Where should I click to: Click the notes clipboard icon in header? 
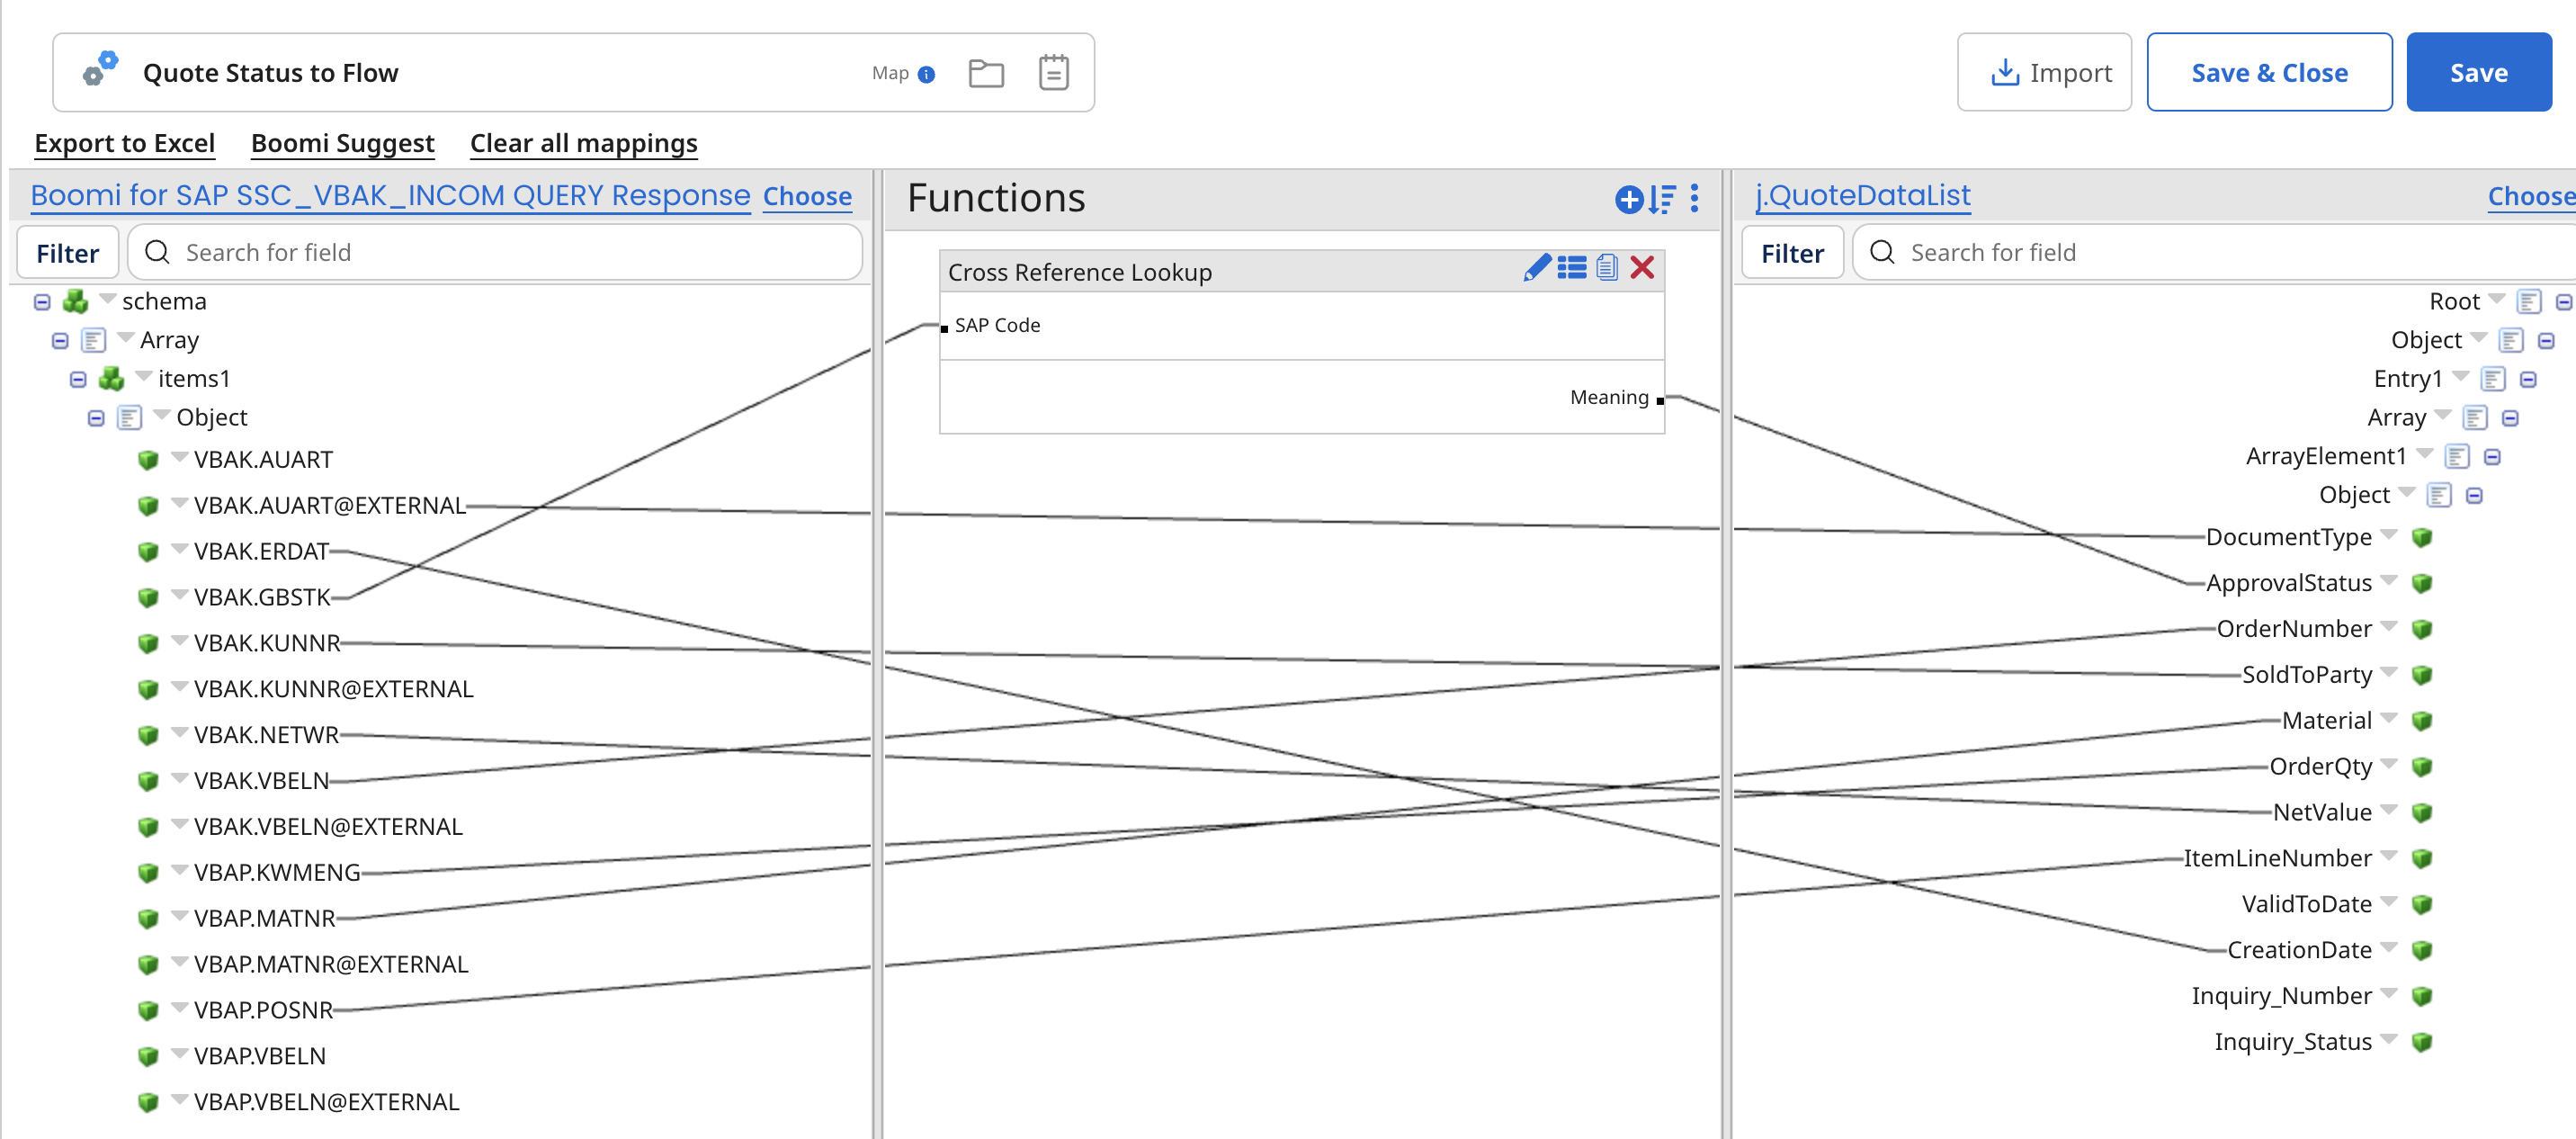[1053, 73]
